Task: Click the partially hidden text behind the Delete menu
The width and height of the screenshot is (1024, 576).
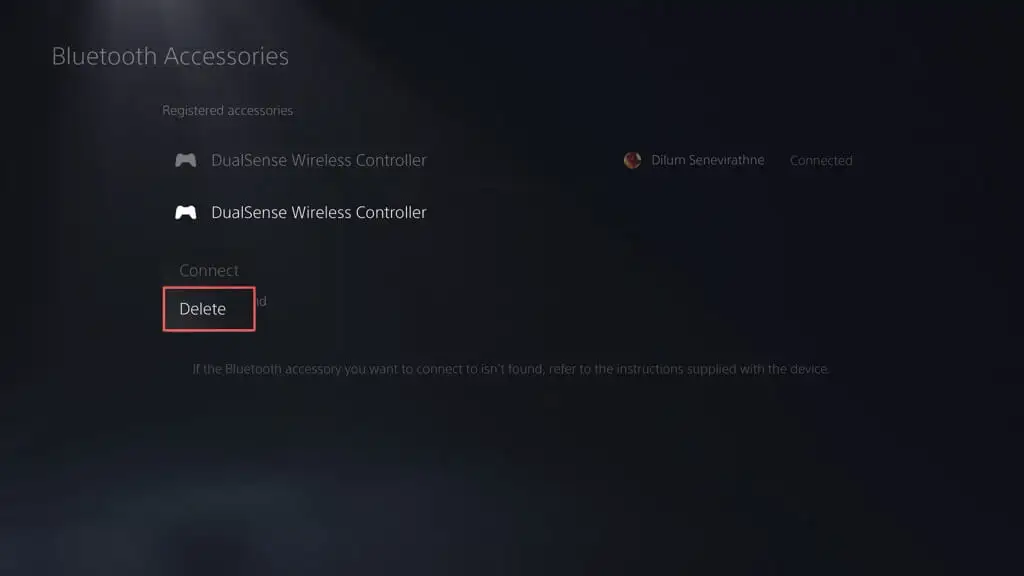Action: point(261,301)
